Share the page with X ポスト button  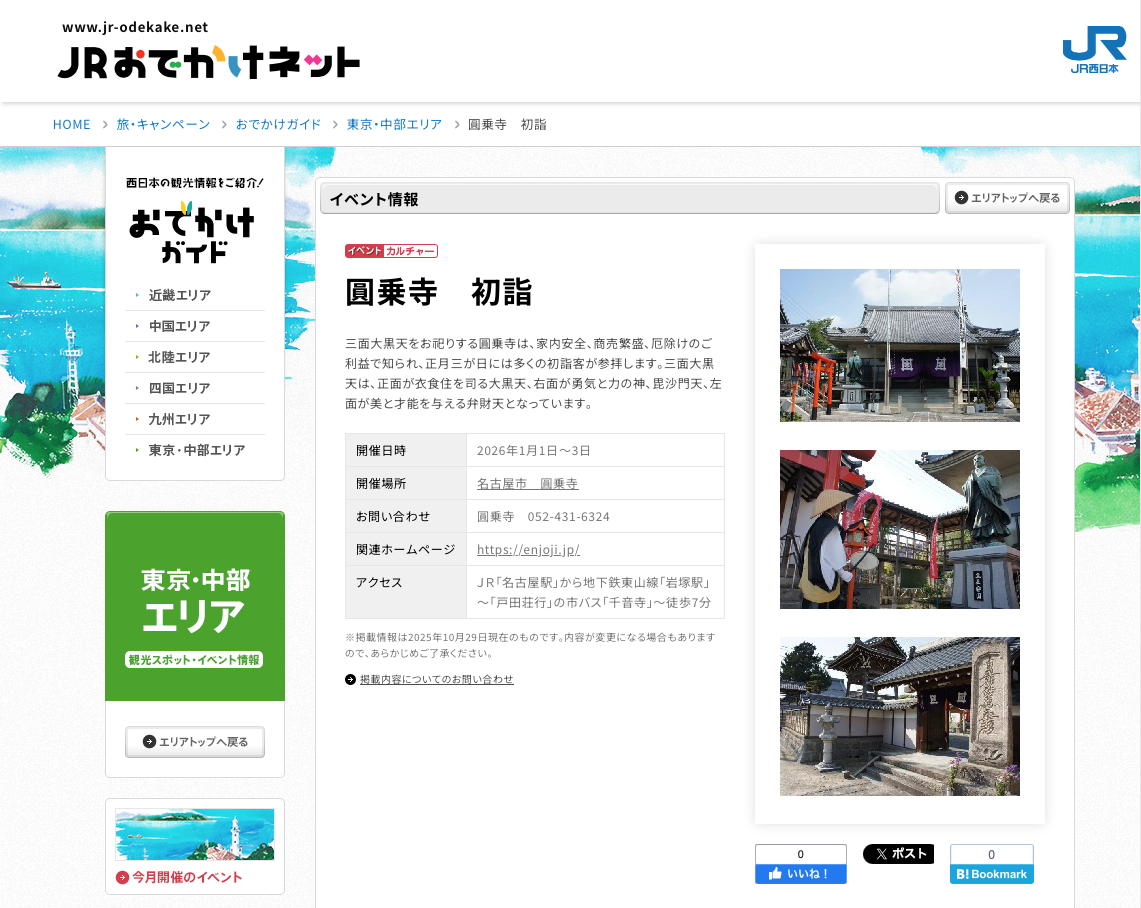(x=898, y=854)
